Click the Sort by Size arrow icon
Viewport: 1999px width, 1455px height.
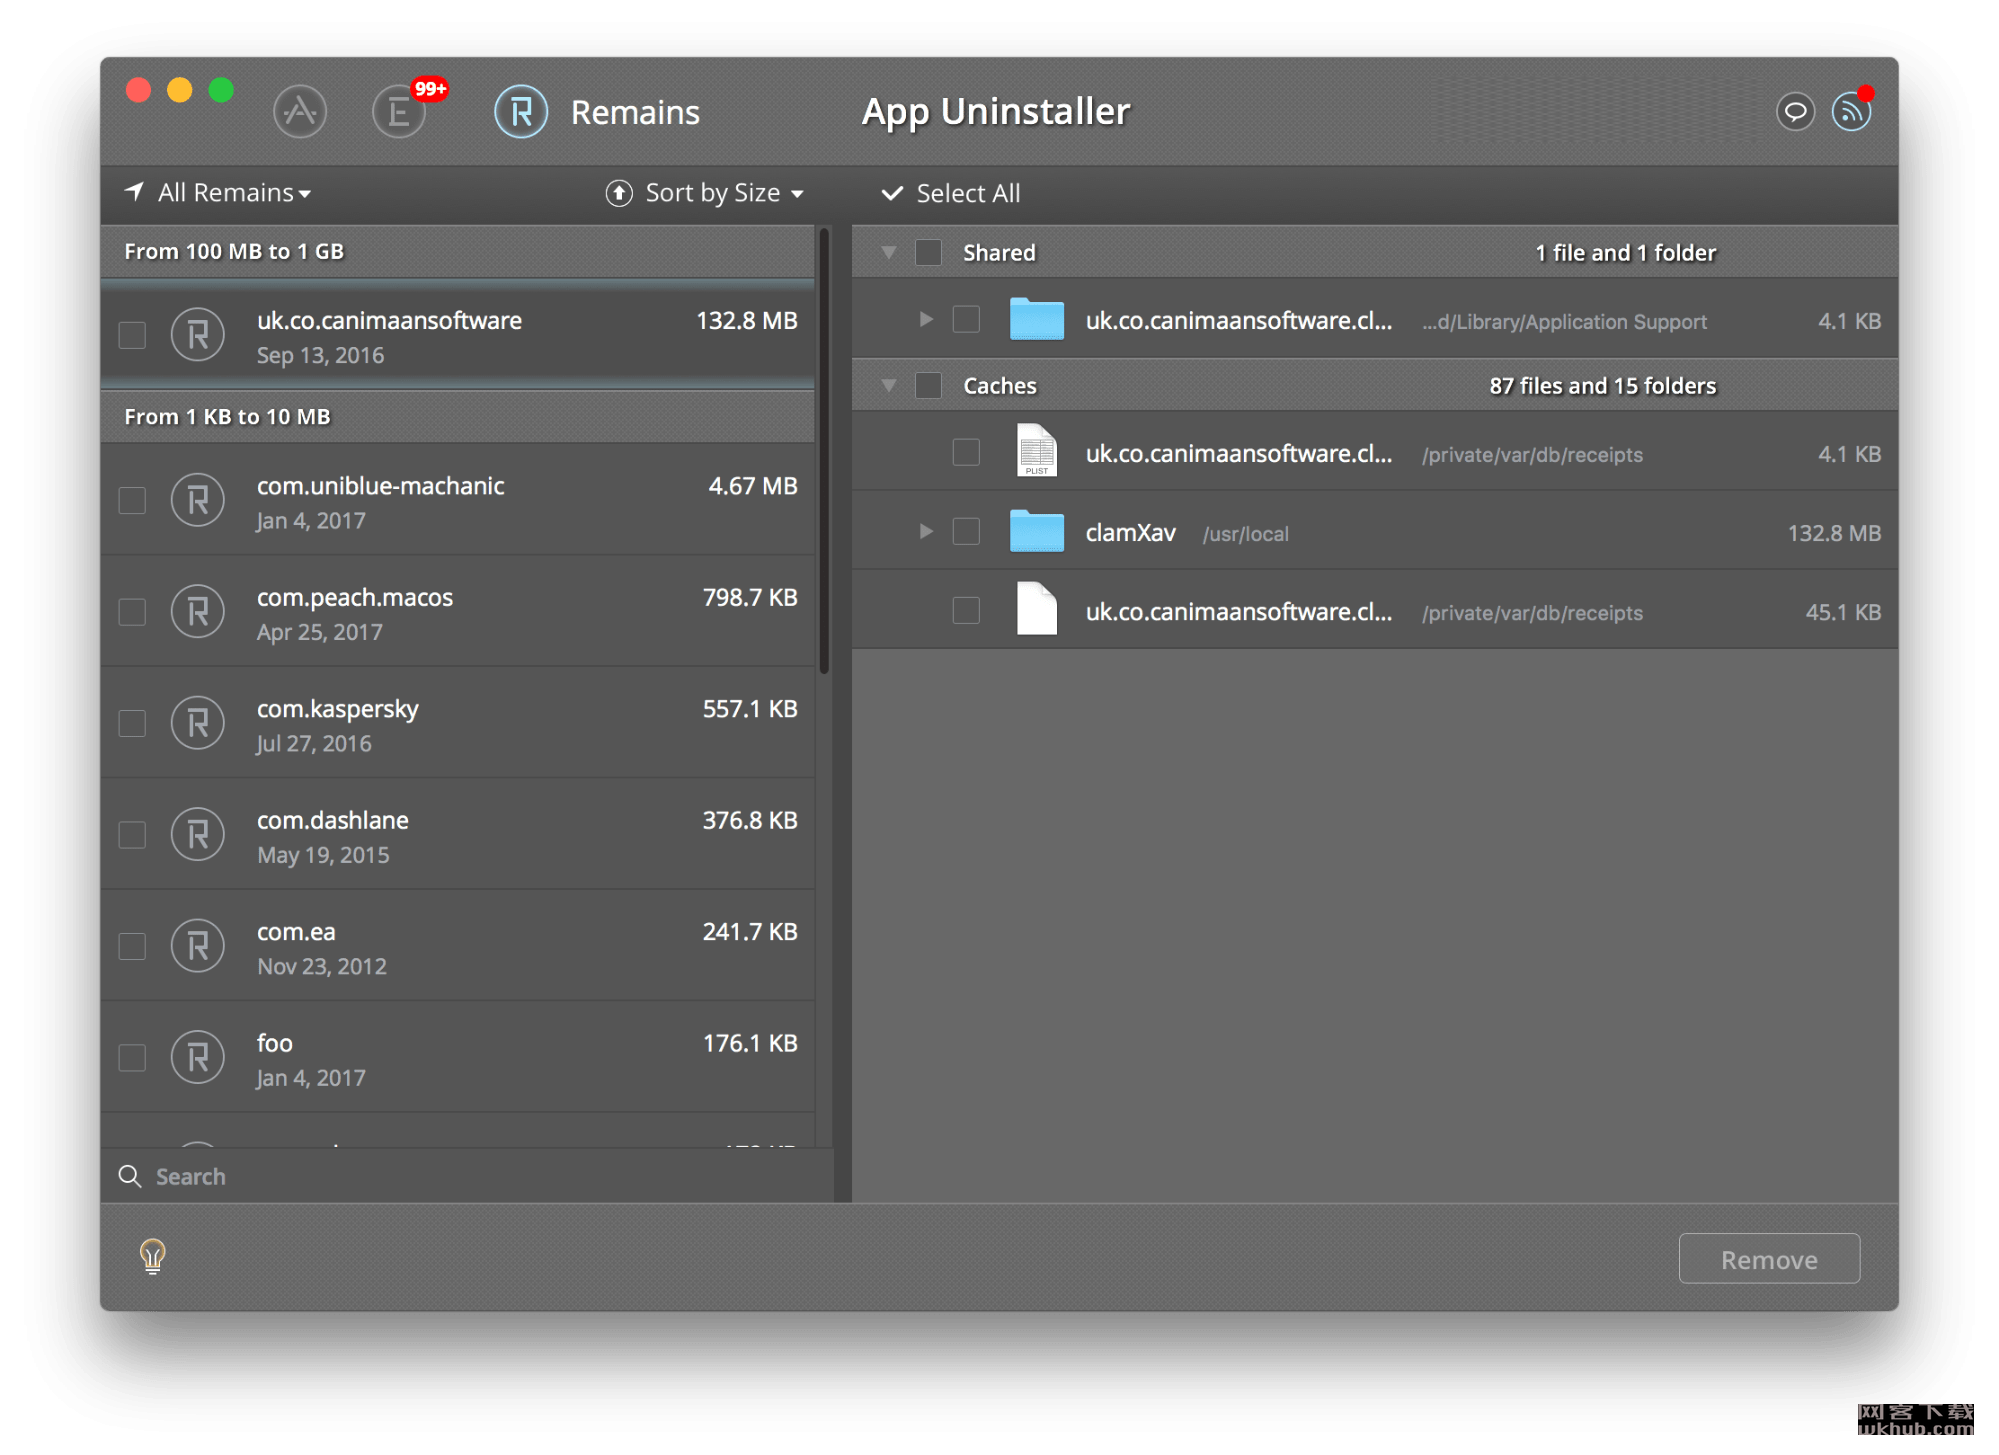point(619,193)
